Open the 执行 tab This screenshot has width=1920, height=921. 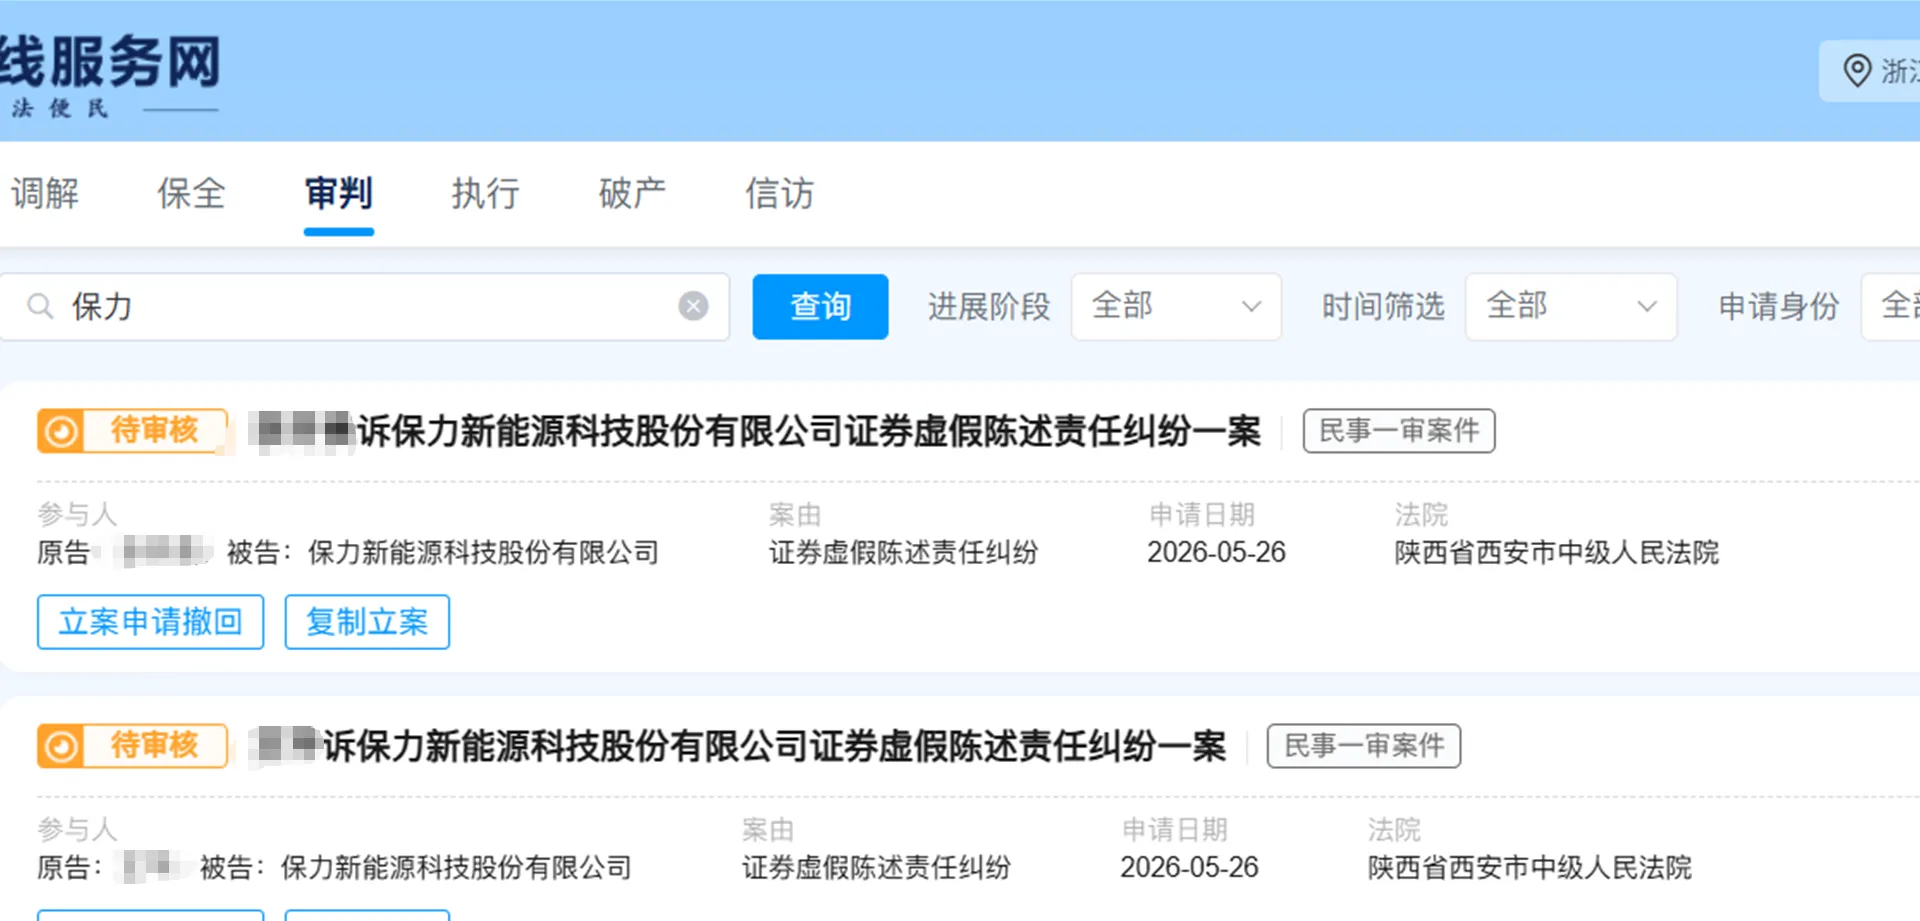(485, 193)
